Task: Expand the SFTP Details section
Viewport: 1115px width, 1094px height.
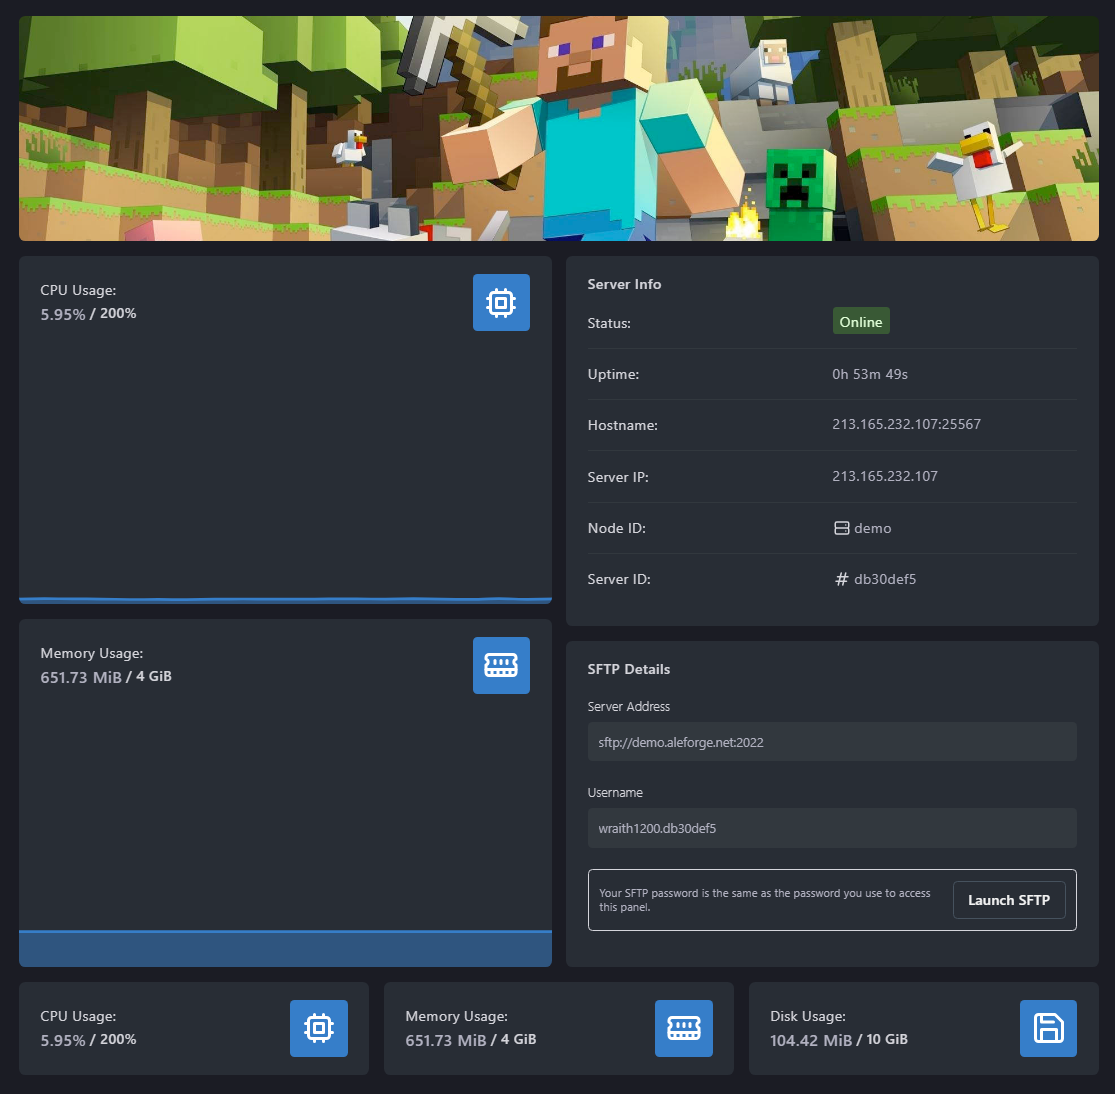Action: [629, 669]
